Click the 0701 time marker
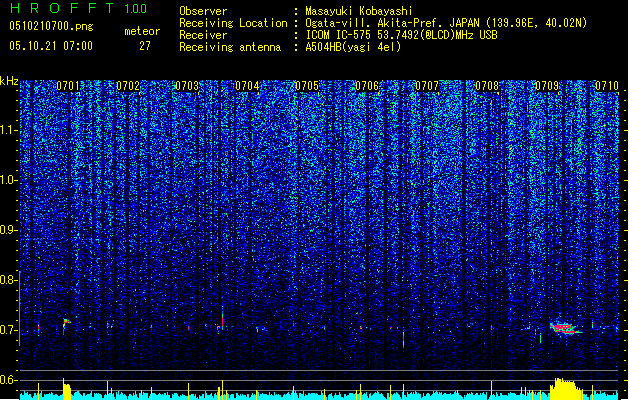Image resolution: width=629 pixels, height=400 pixels. click(68, 86)
